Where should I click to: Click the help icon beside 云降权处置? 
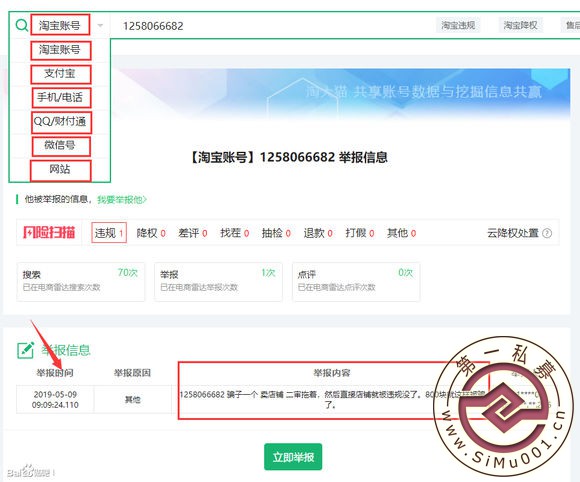tap(547, 233)
